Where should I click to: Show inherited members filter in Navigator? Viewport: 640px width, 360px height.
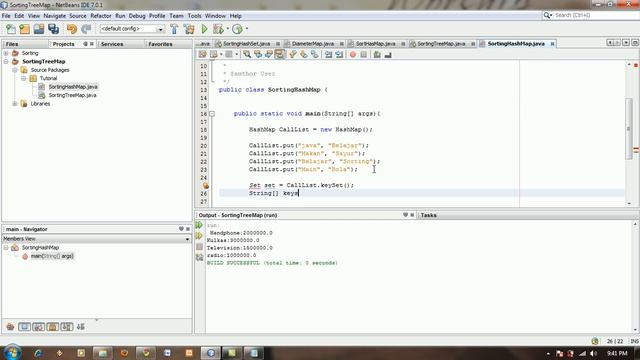10,327
